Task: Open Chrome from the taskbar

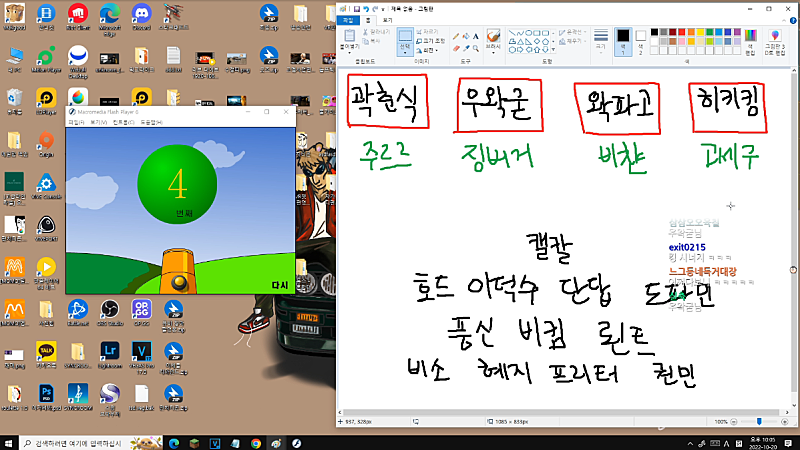Action: click(255, 442)
